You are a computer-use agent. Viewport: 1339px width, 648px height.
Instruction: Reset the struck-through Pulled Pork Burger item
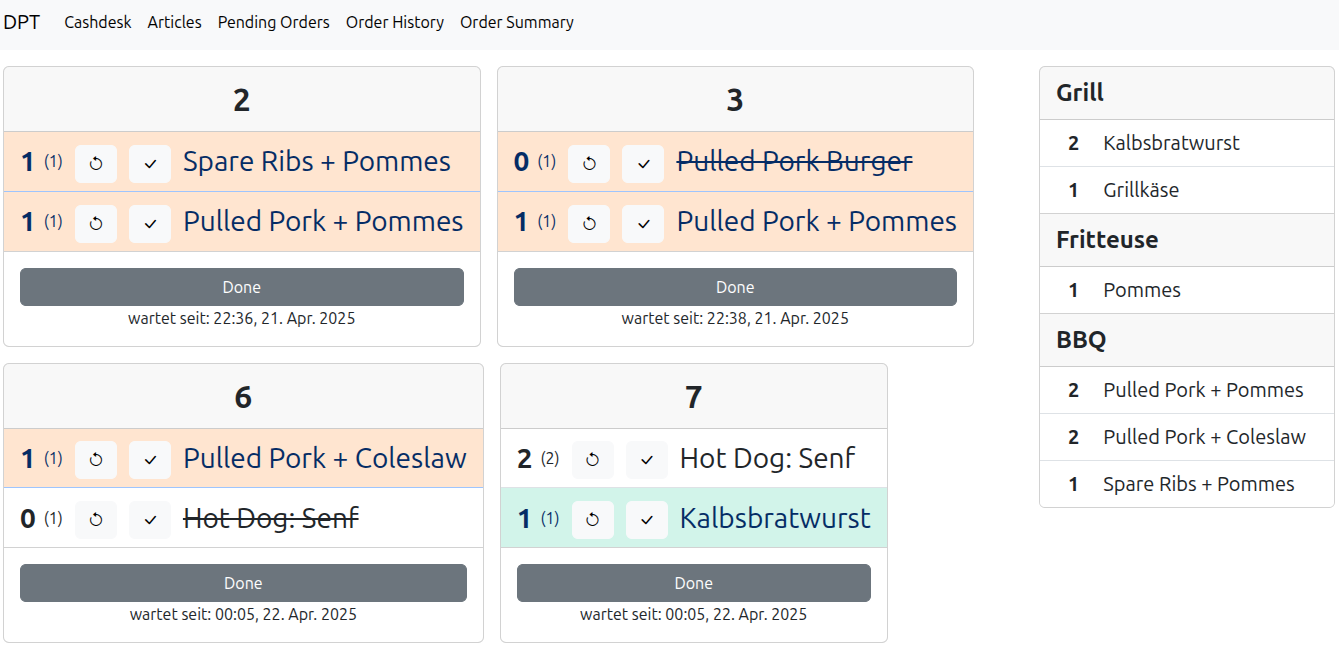[x=589, y=163]
